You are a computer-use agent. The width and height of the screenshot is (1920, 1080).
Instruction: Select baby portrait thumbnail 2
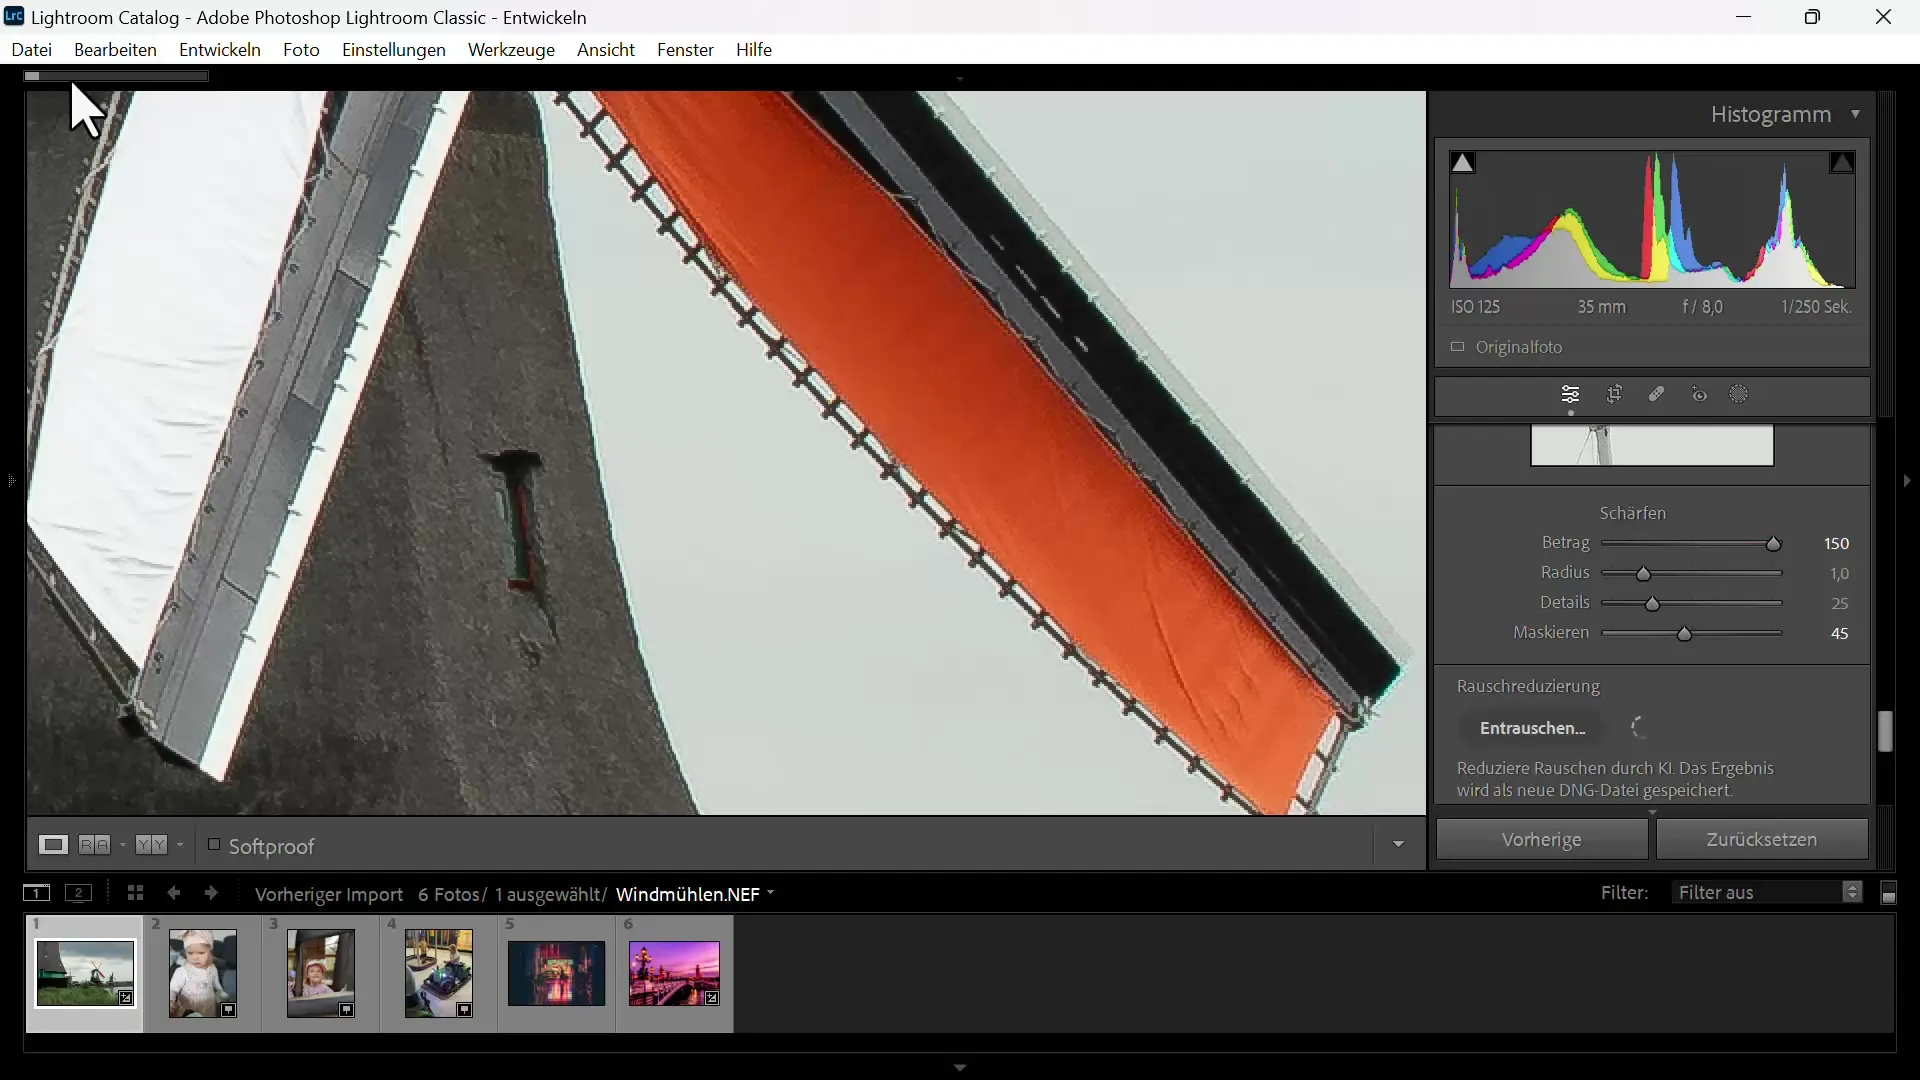[x=203, y=974]
